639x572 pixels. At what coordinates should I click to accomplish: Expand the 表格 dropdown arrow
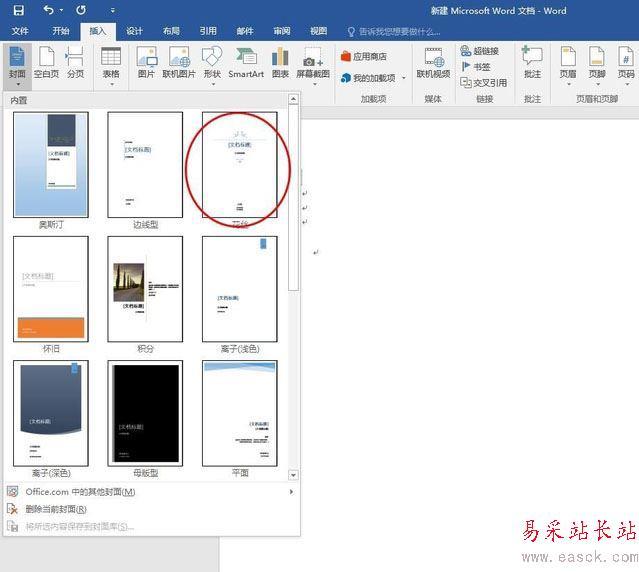point(112,84)
